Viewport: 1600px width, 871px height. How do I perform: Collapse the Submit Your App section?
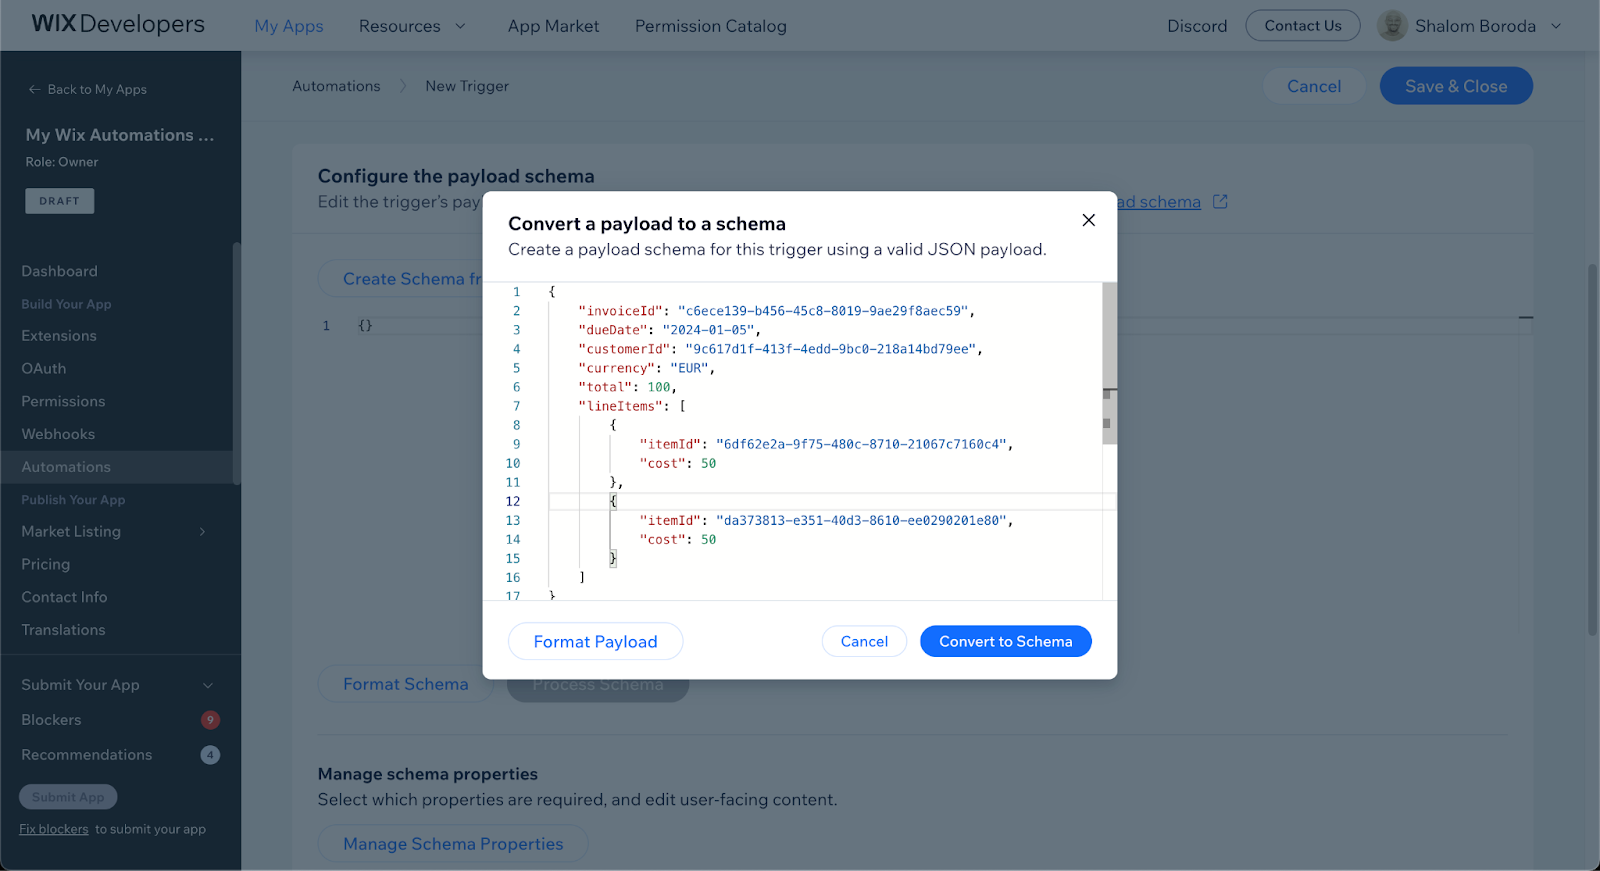click(x=208, y=685)
